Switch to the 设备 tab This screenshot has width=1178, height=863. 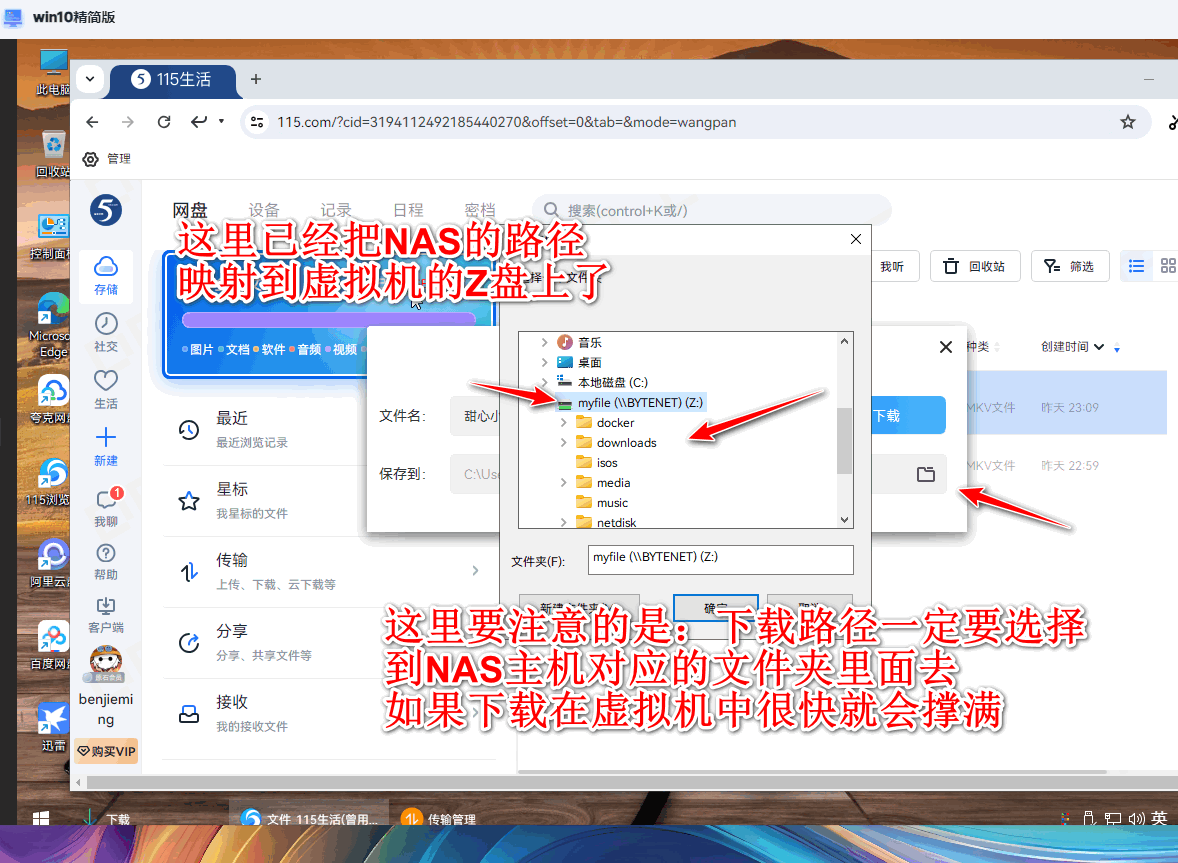tap(264, 210)
